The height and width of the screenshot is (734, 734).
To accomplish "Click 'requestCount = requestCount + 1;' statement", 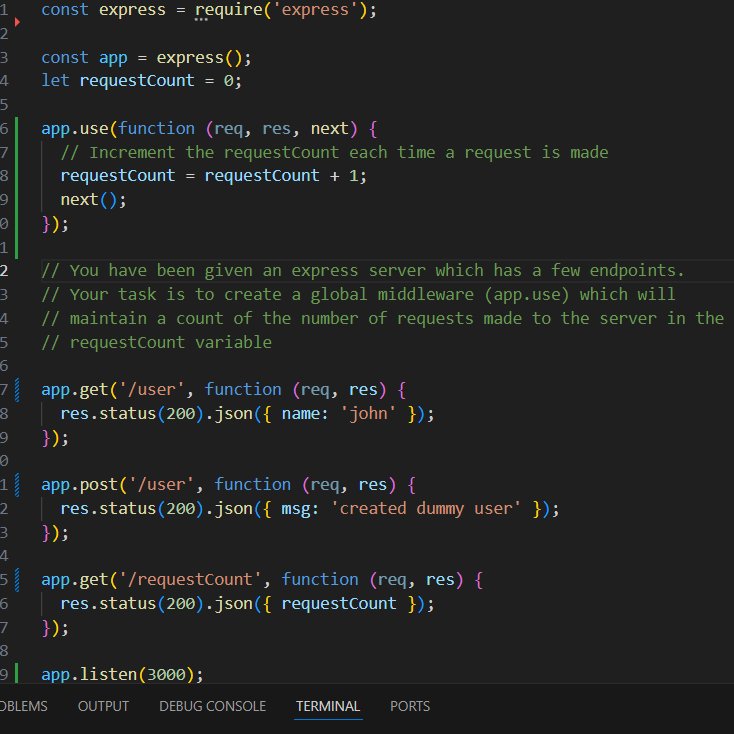I will point(213,176).
